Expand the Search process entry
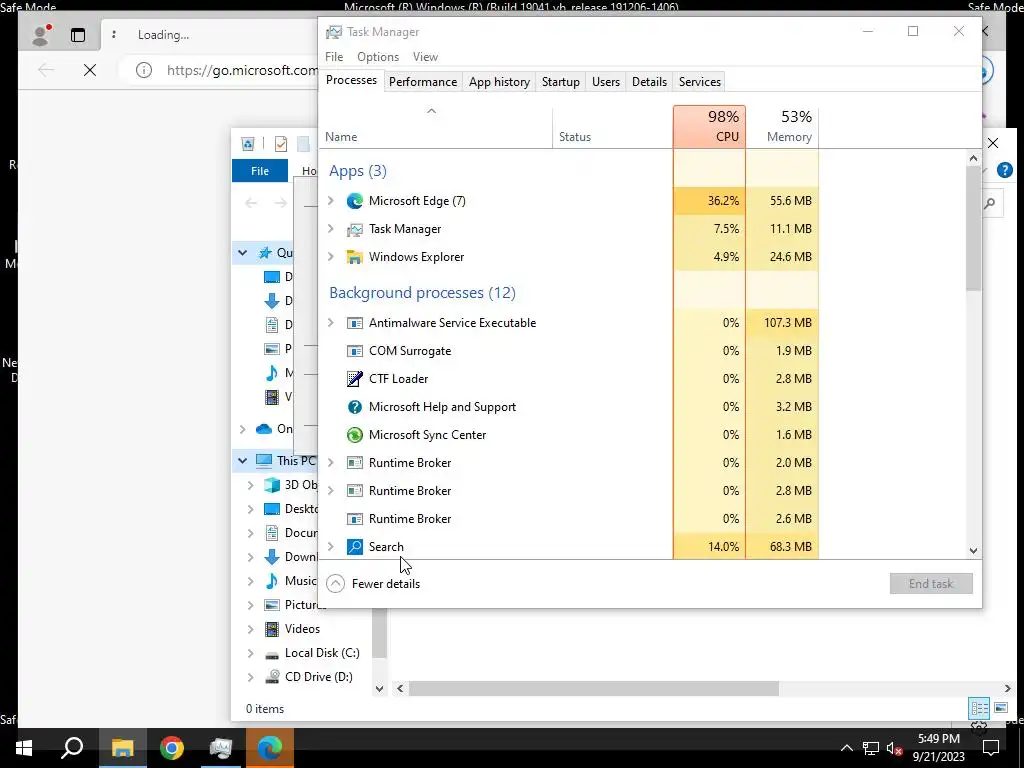The width and height of the screenshot is (1024, 768). (x=330, y=547)
